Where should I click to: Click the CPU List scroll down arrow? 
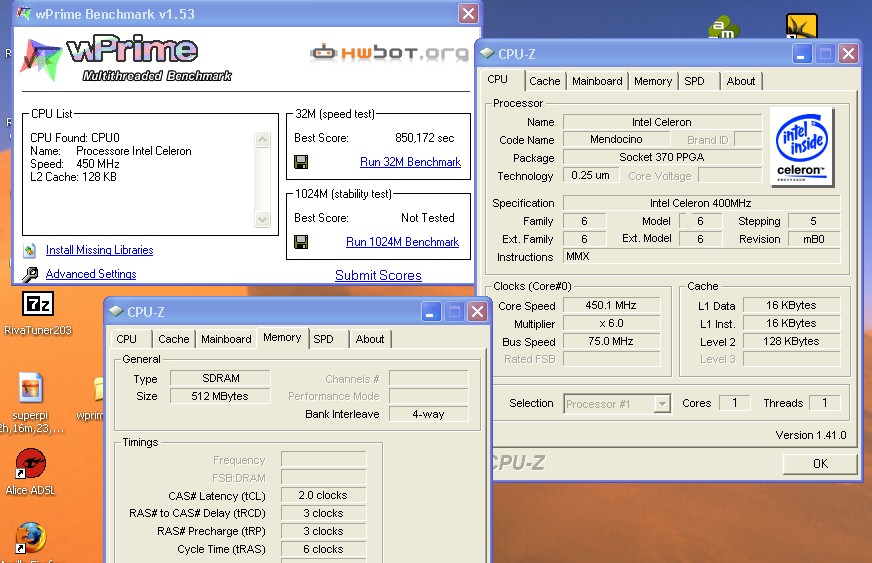262,219
